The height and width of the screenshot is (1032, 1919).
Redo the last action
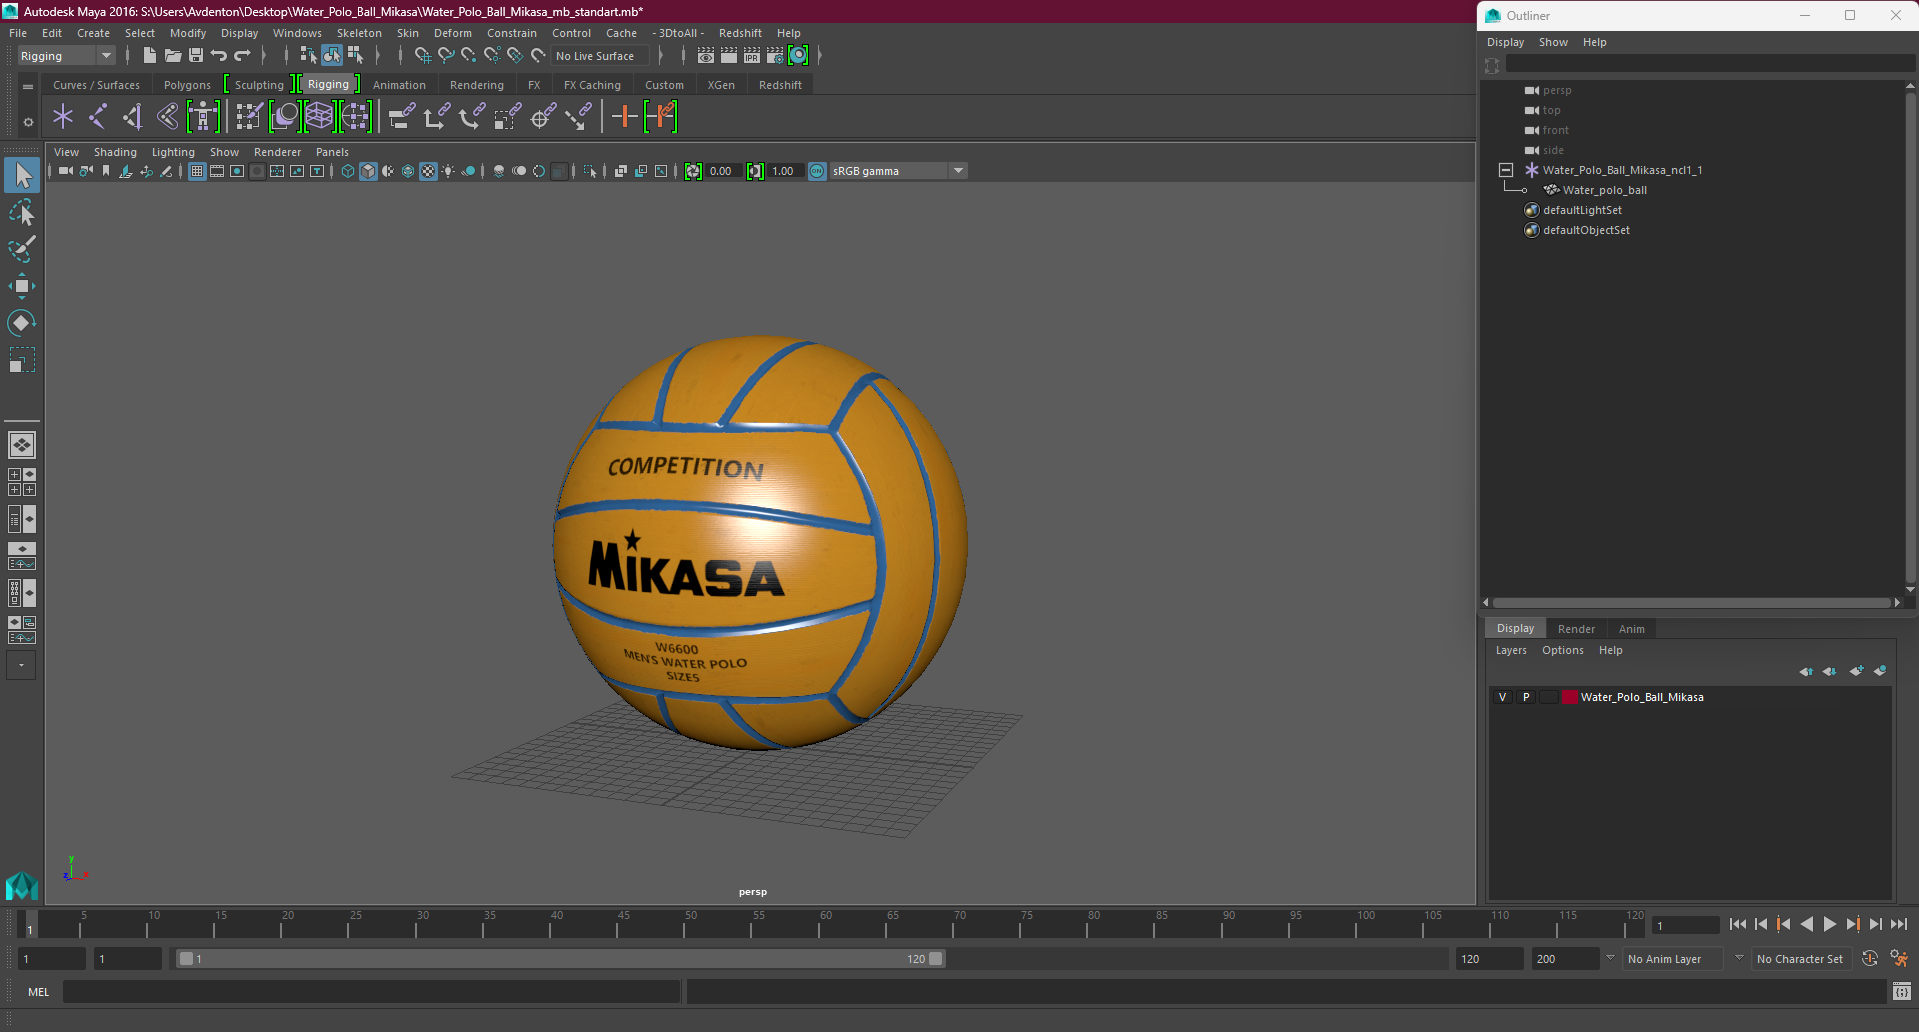pos(242,56)
